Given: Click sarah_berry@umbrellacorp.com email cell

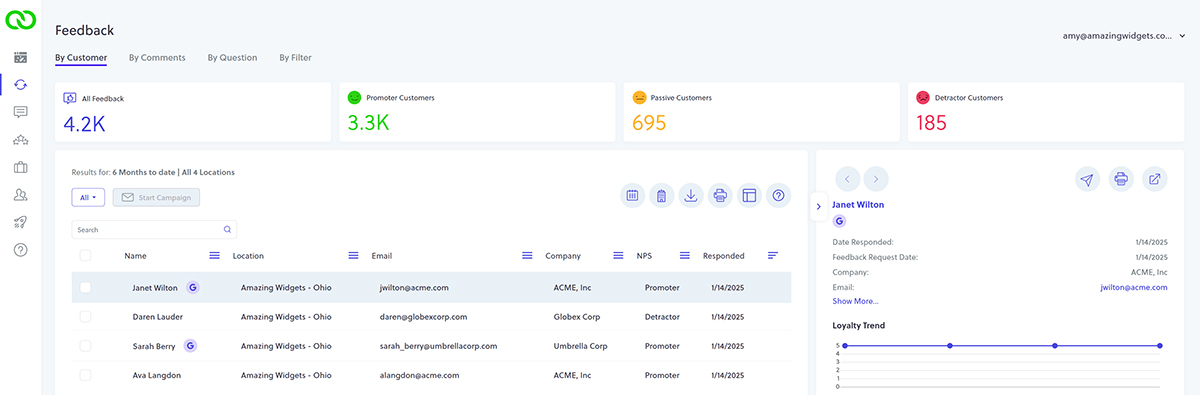Looking at the screenshot, I should pos(438,346).
